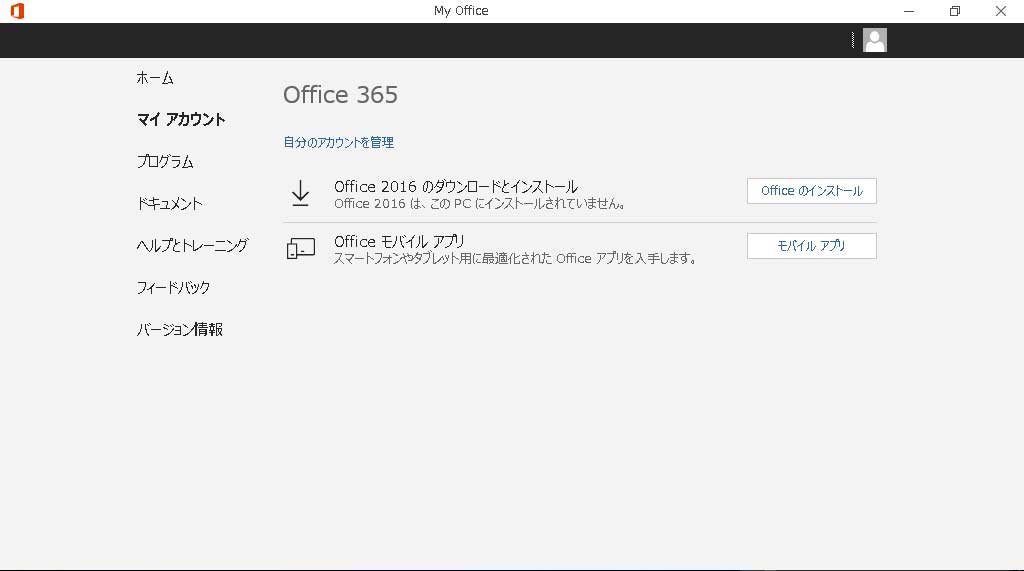Click the download arrow icon

coord(300,193)
